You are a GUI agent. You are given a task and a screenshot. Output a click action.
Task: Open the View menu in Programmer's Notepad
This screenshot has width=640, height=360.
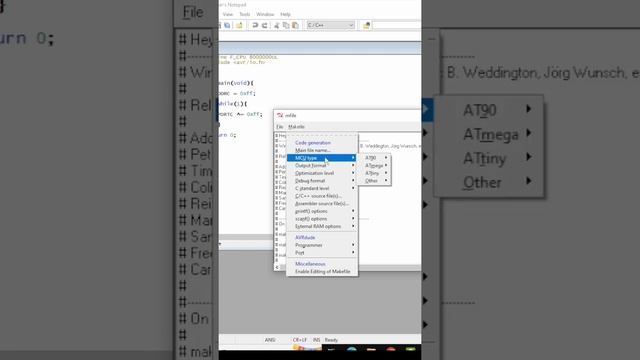pyautogui.click(x=228, y=14)
